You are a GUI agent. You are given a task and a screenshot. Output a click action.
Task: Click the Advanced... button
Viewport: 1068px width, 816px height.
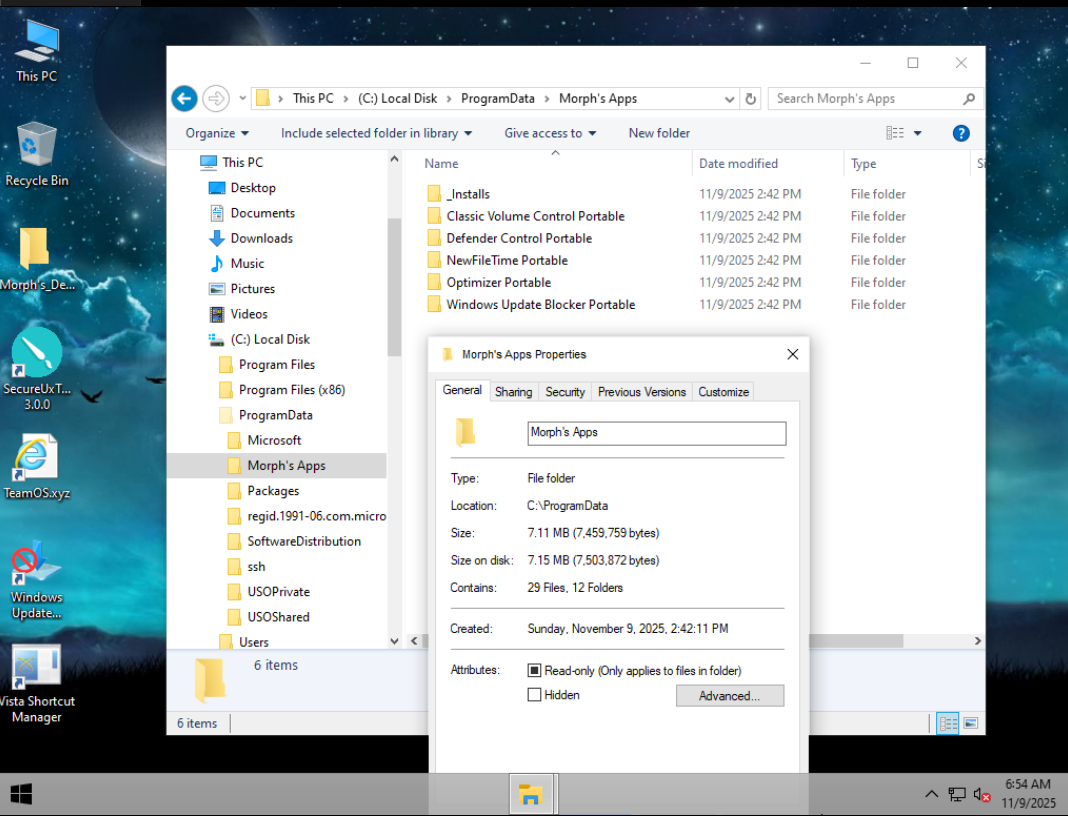click(729, 696)
